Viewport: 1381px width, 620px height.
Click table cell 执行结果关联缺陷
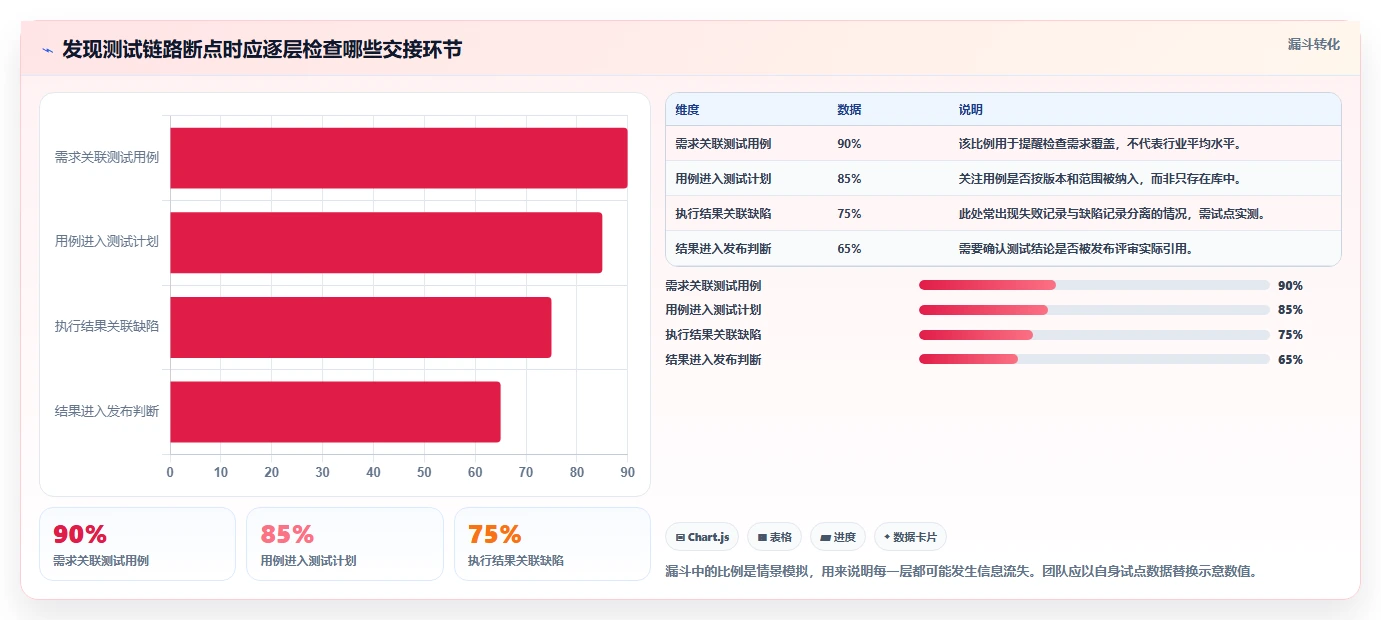(x=723, y=214)
